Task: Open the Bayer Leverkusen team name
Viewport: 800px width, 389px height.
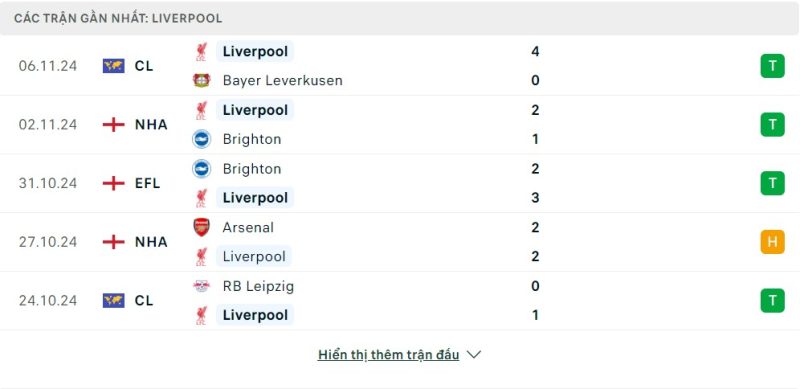Action: 283,81
